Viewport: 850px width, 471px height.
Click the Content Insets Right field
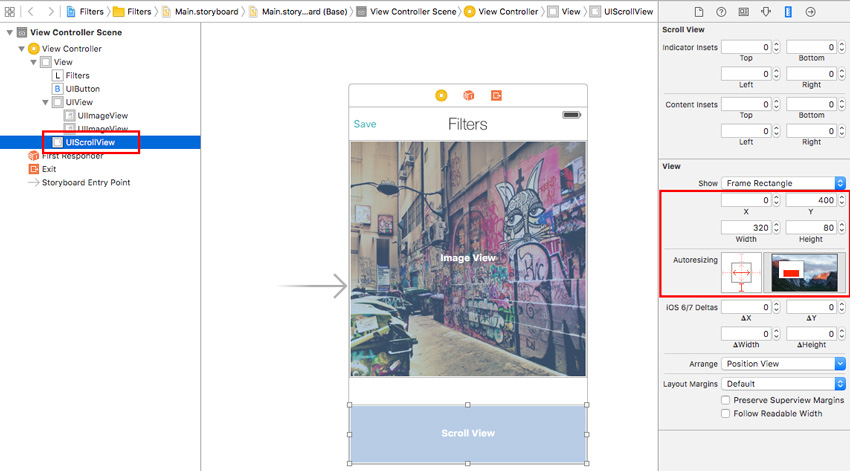811,131
